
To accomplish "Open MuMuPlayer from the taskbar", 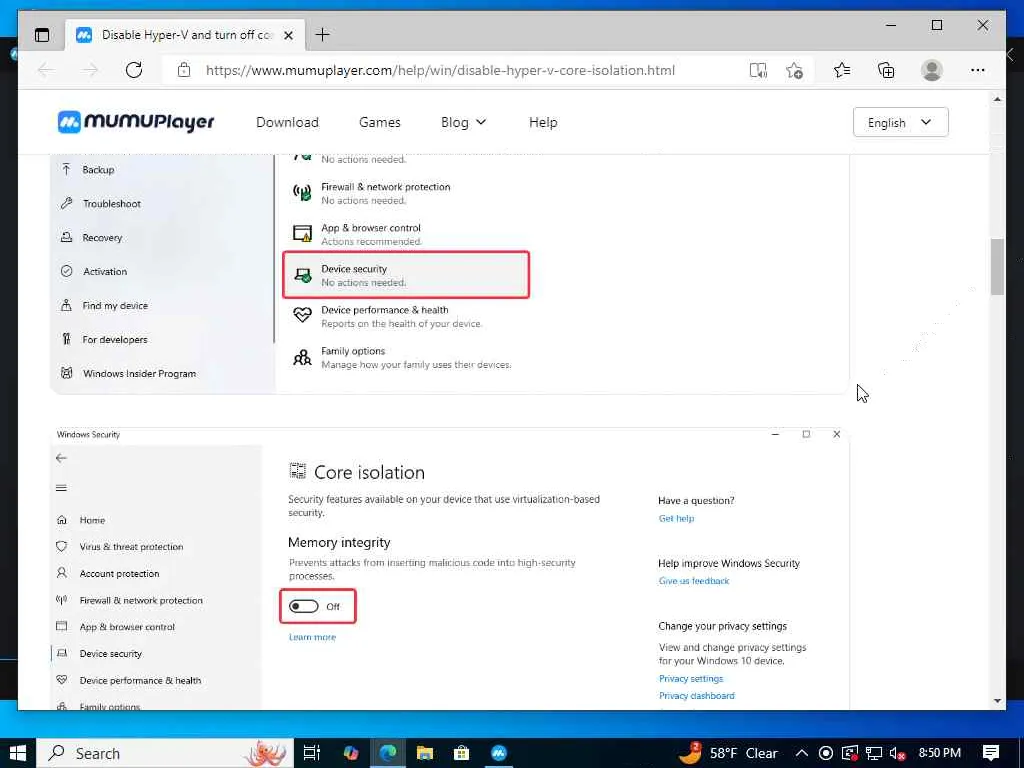I will 499,753.
